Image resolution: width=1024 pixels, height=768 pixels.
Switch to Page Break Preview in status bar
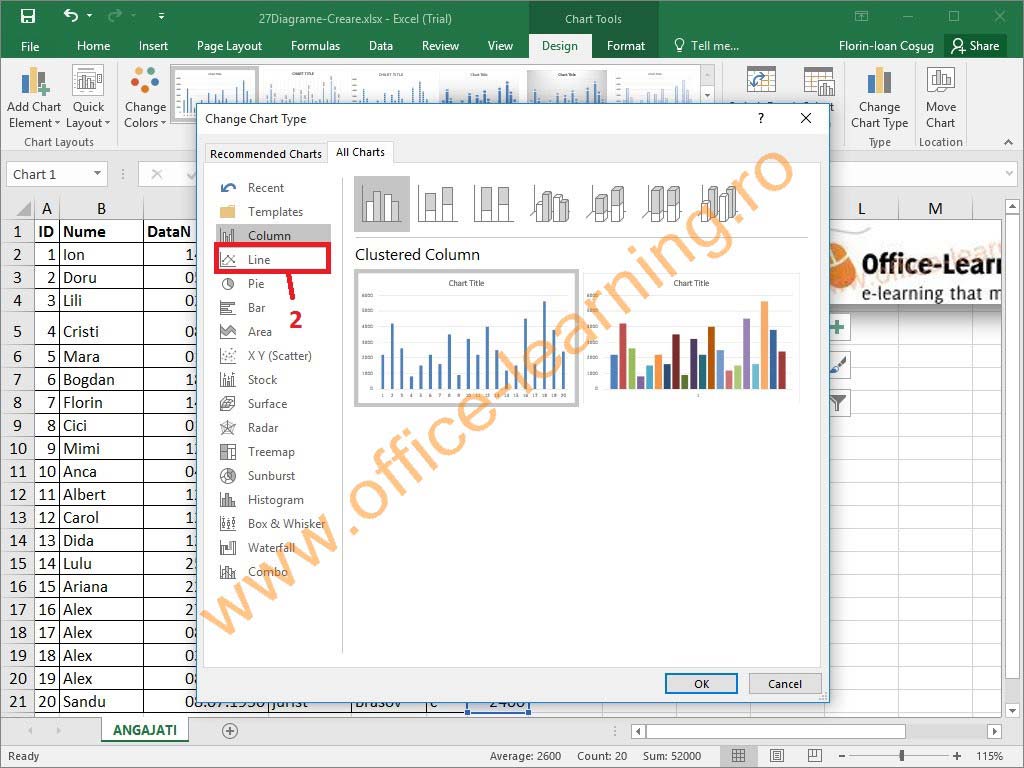[814, 756]
